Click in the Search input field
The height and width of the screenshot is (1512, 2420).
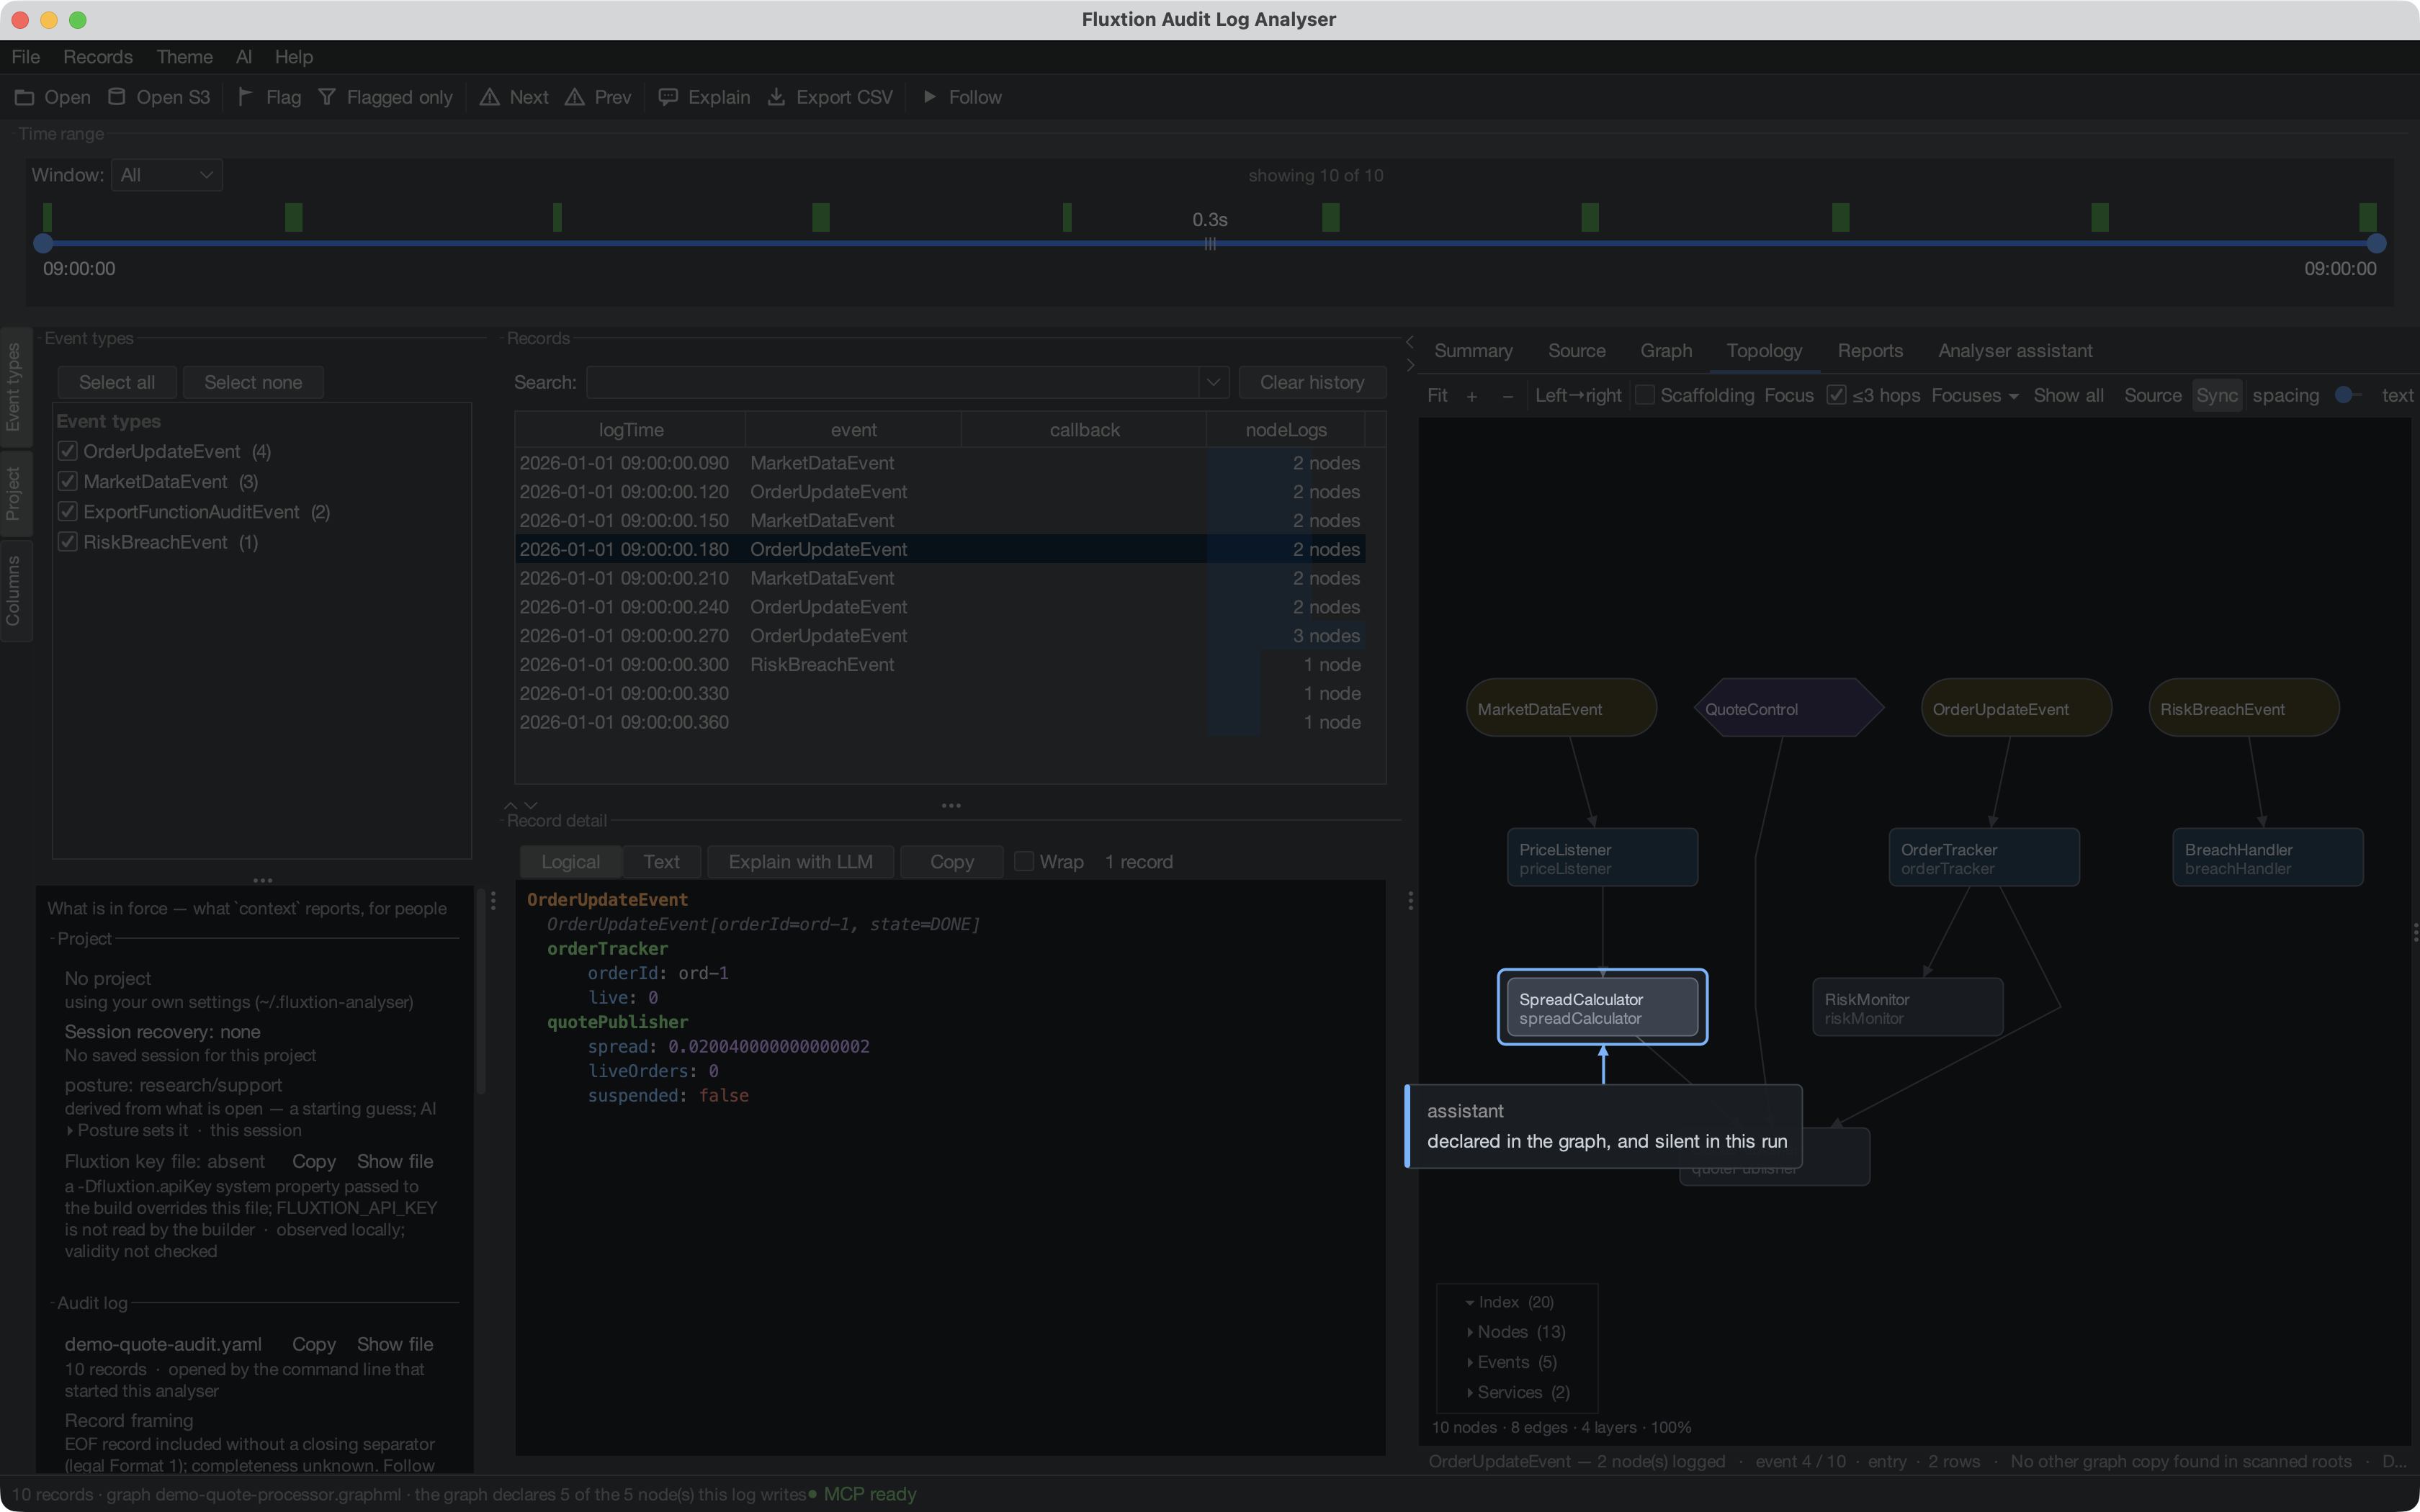click(892, 383)
